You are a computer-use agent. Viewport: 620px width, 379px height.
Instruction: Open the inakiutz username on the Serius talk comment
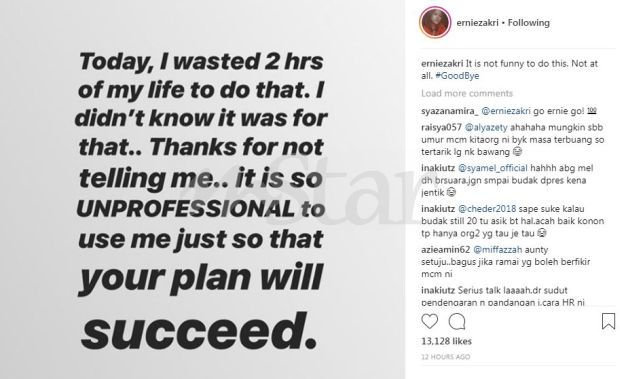coord(438,290)
